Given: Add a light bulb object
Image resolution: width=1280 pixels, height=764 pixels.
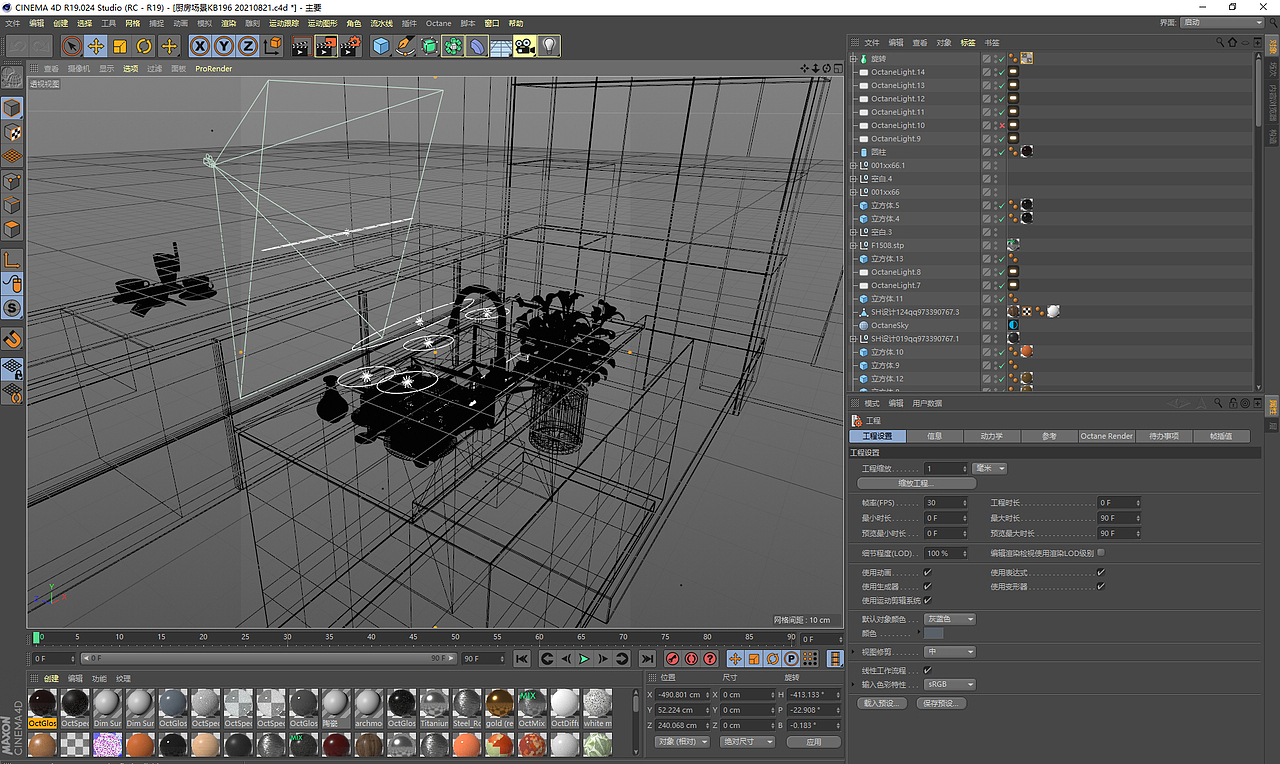Looking at the screenshot, I should point(549,46).
